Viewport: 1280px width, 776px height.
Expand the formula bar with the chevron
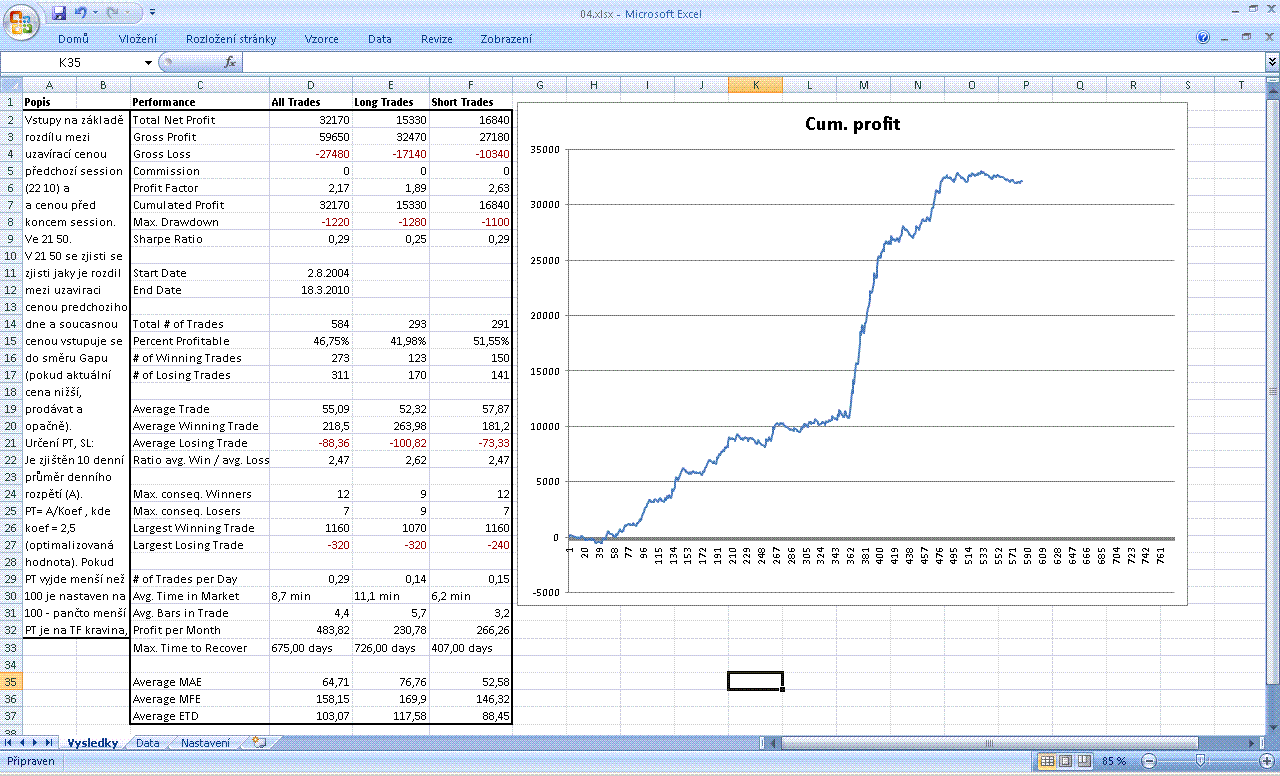tap(1271, 62)
